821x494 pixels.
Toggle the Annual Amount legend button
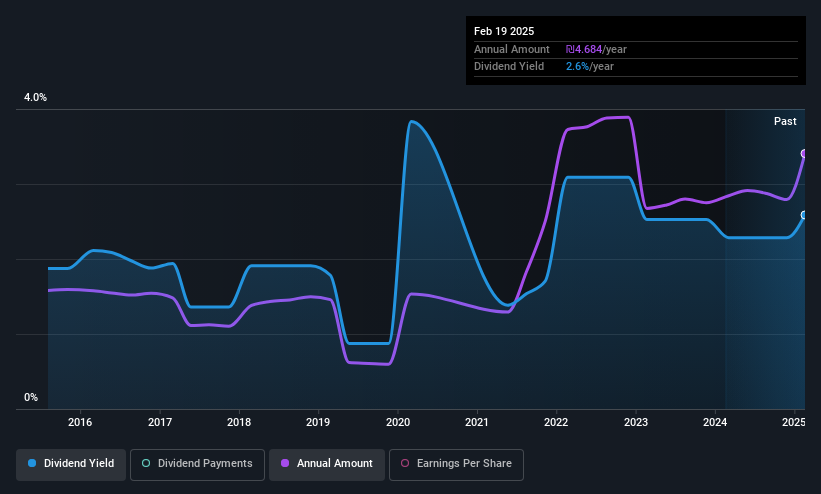(327, 464)
